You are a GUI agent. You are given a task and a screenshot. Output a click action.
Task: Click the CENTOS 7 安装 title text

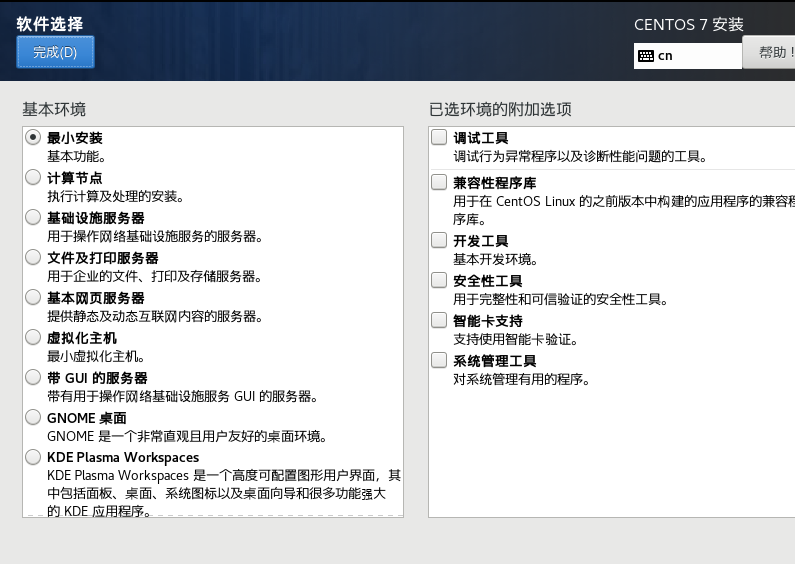tap(689, 24)
